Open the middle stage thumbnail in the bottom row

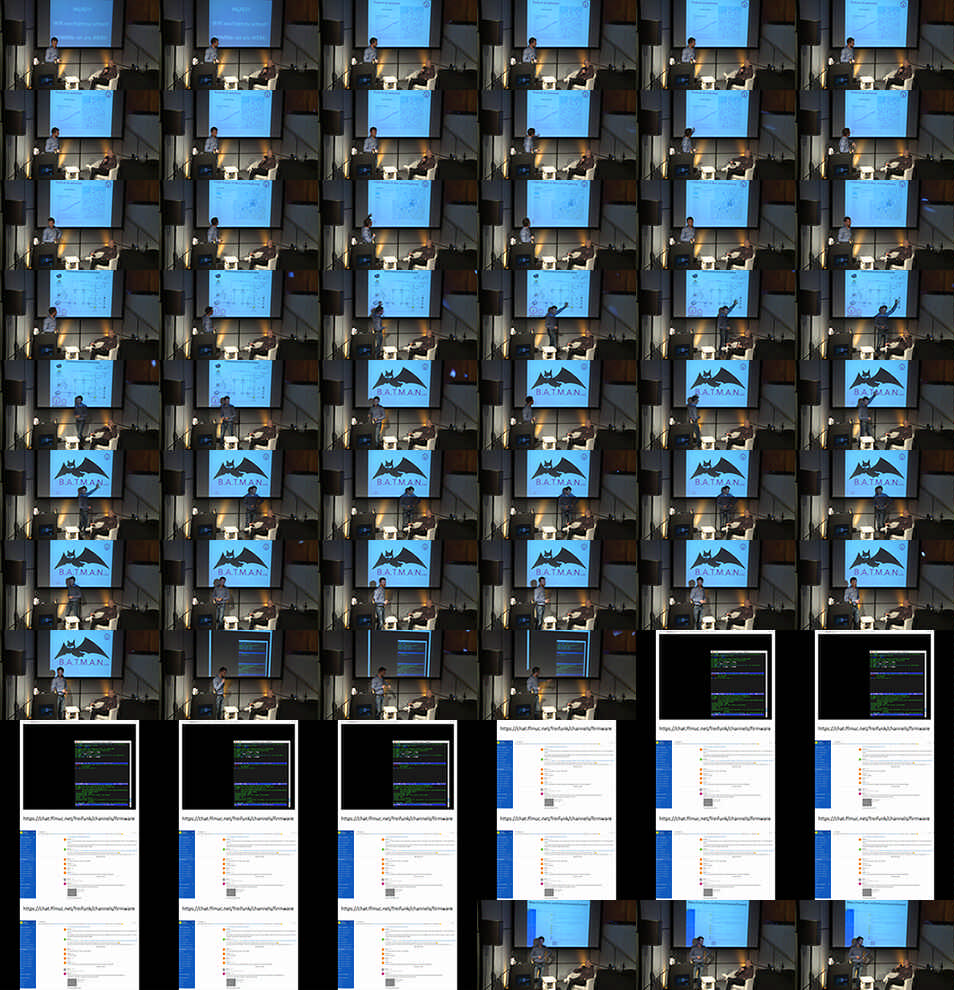point(715,945)
